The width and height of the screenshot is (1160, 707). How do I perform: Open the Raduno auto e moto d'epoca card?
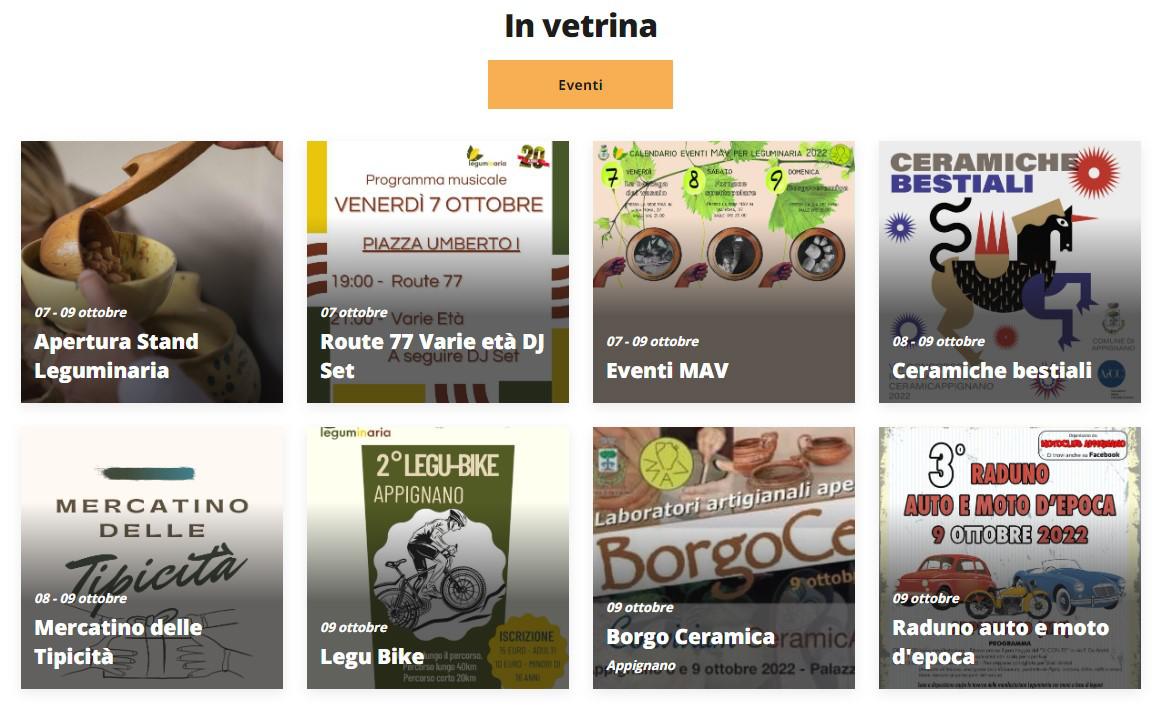click(x=1010, y=558)
